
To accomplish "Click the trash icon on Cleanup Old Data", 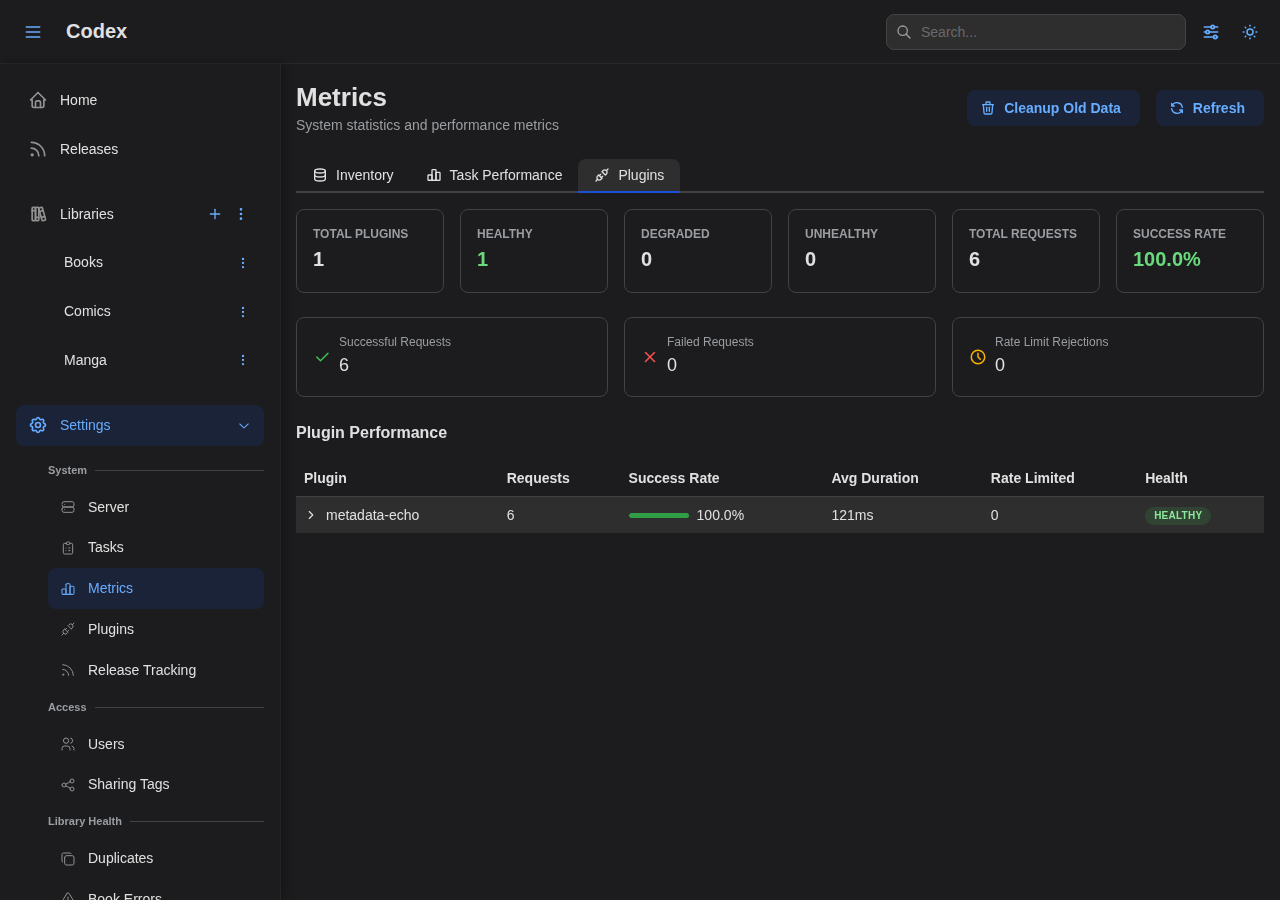I will [x=988, y=108].
